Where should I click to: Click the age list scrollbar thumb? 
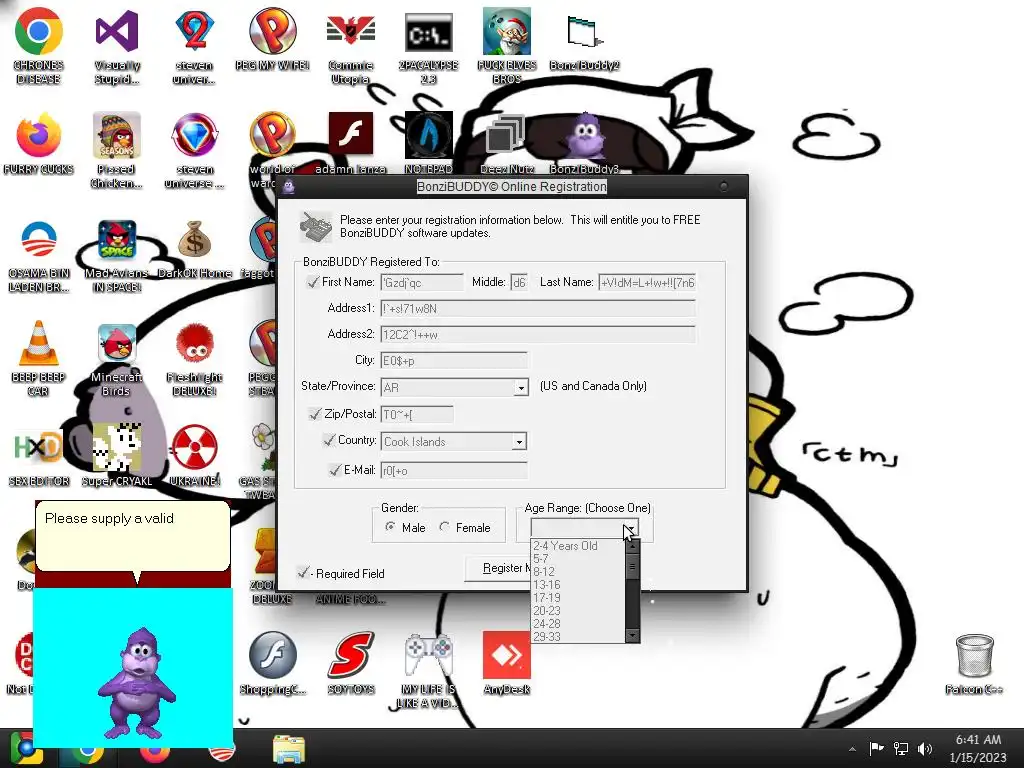632,566
